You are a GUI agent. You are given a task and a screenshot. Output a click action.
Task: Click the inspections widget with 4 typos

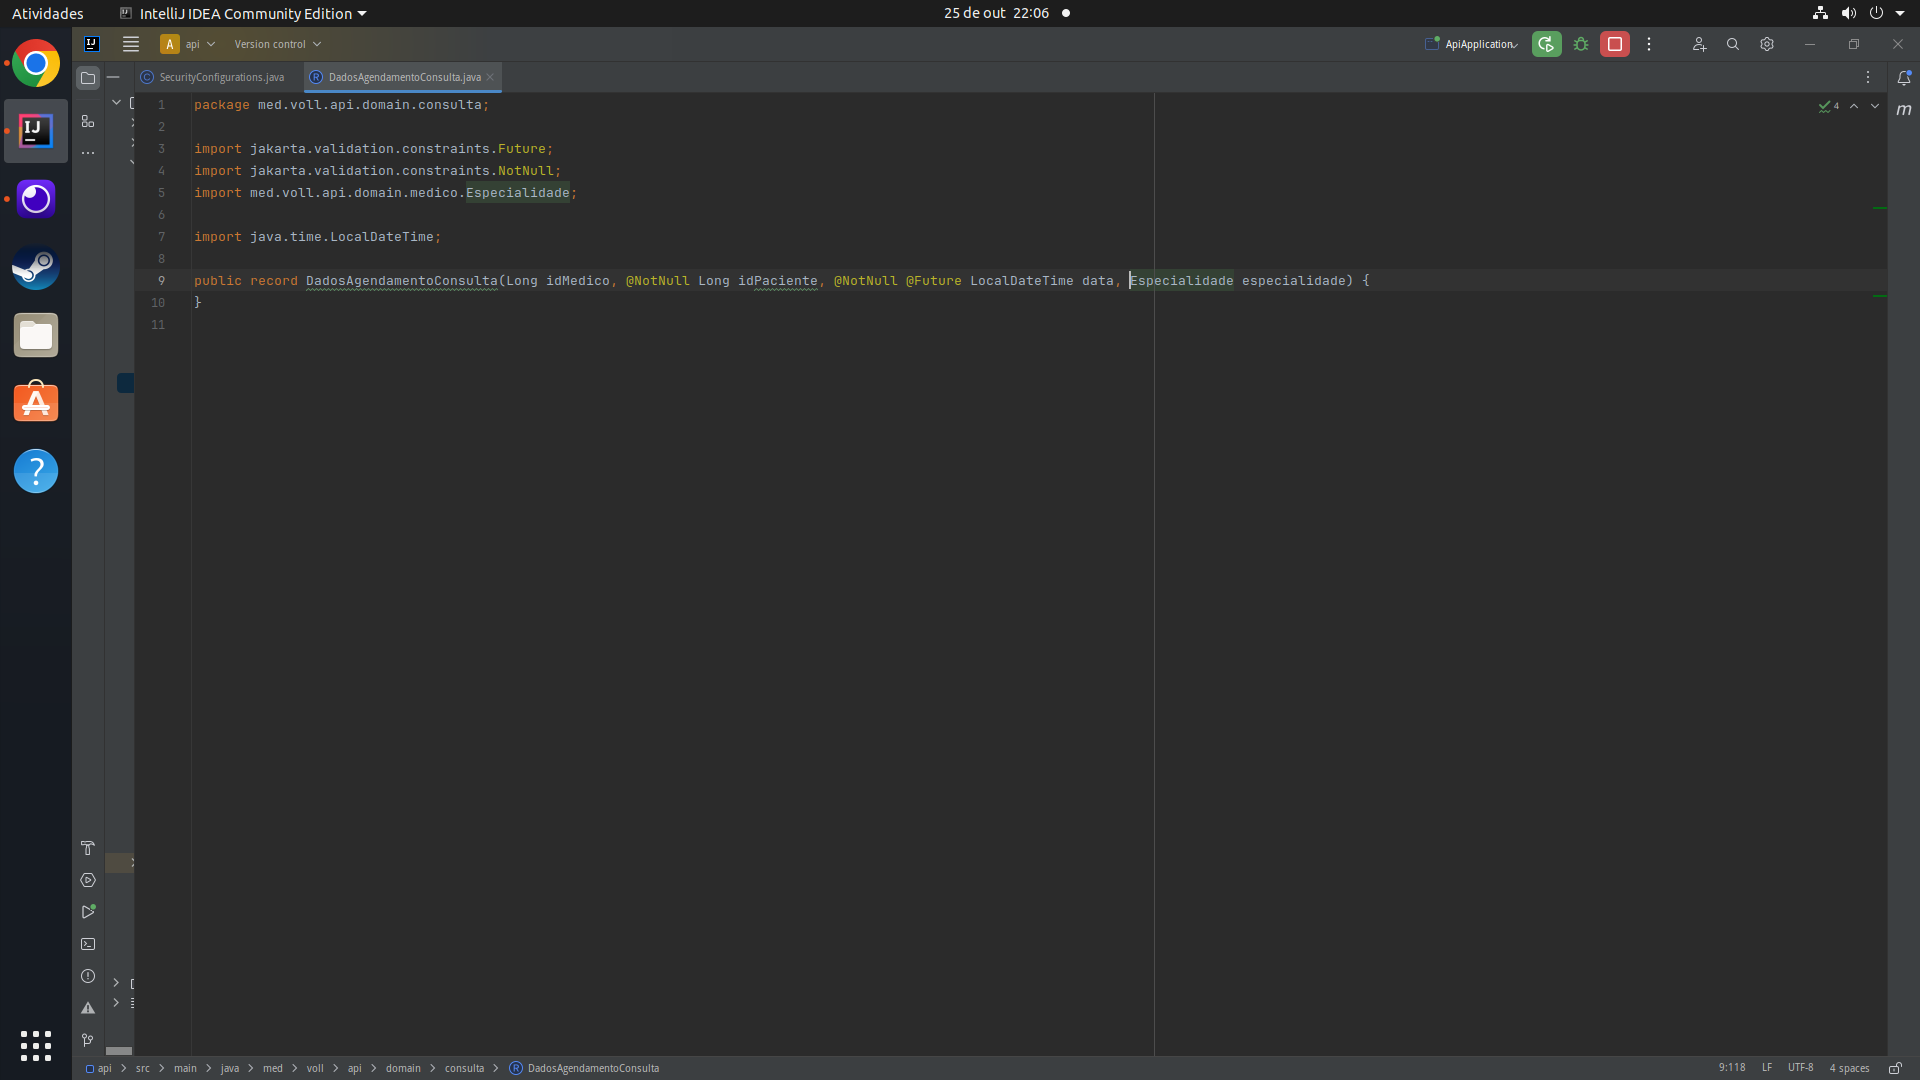coord(1829,106)
